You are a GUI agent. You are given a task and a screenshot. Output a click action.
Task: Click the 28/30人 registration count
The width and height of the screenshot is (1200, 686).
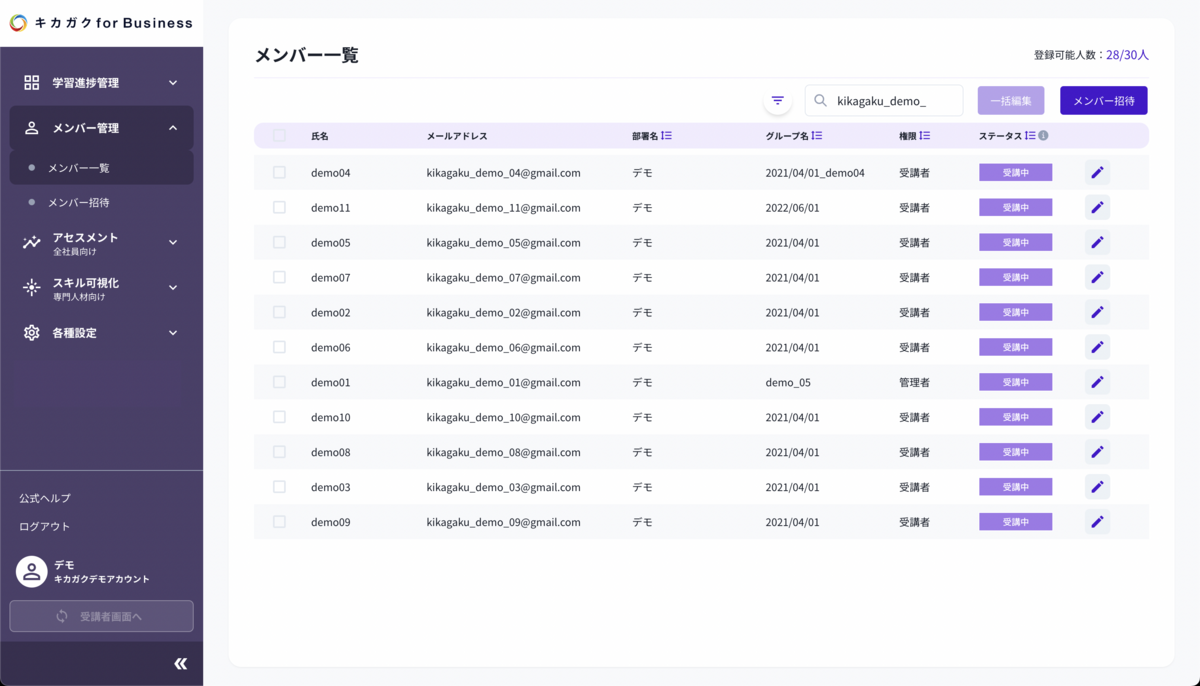coord(1127,55)
